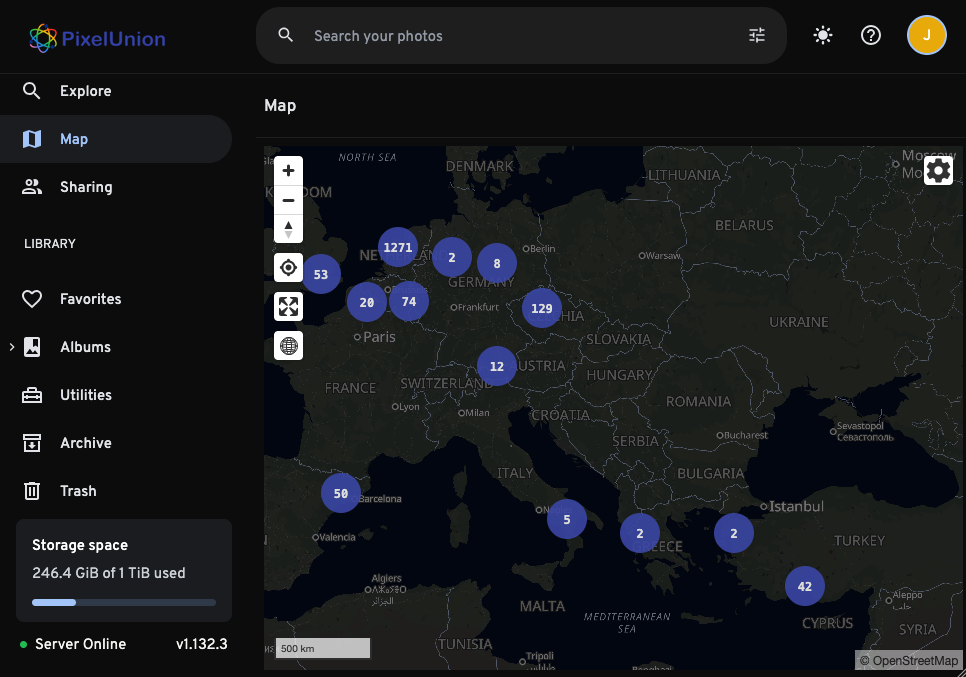Open the OpenStreetMap attribution link
The width and height of the screenshot is (966, 677).
(x=909, y=660)
